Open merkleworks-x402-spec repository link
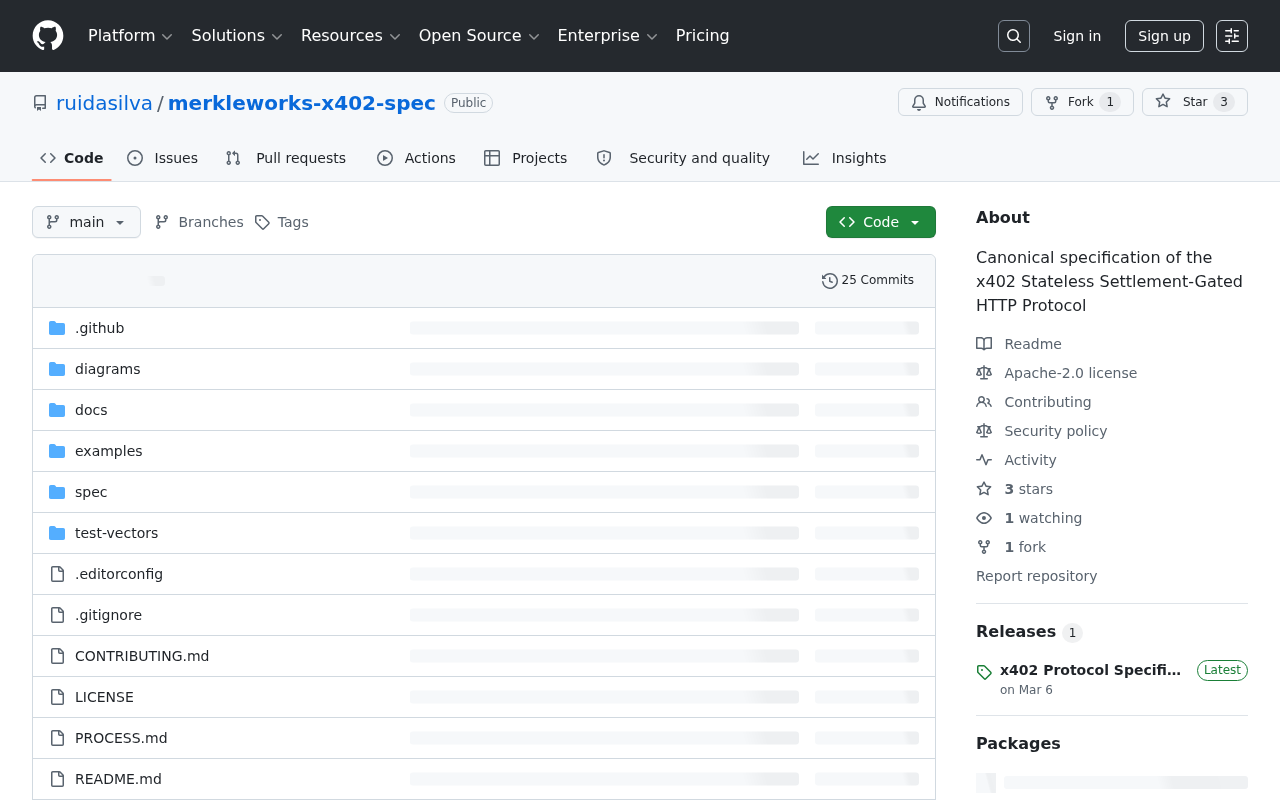Viewport: 1280px width, 800px height. (x=302, y=103)
